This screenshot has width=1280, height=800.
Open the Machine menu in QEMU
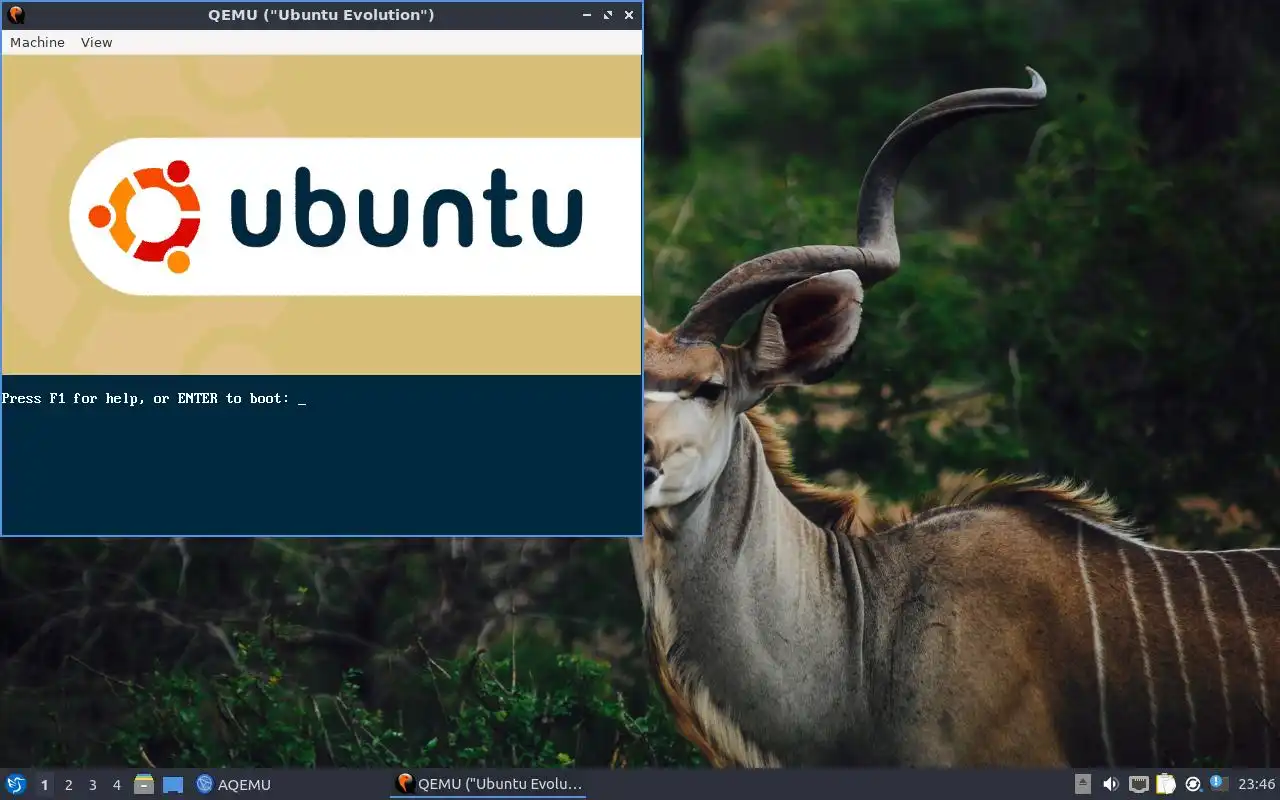37,42
